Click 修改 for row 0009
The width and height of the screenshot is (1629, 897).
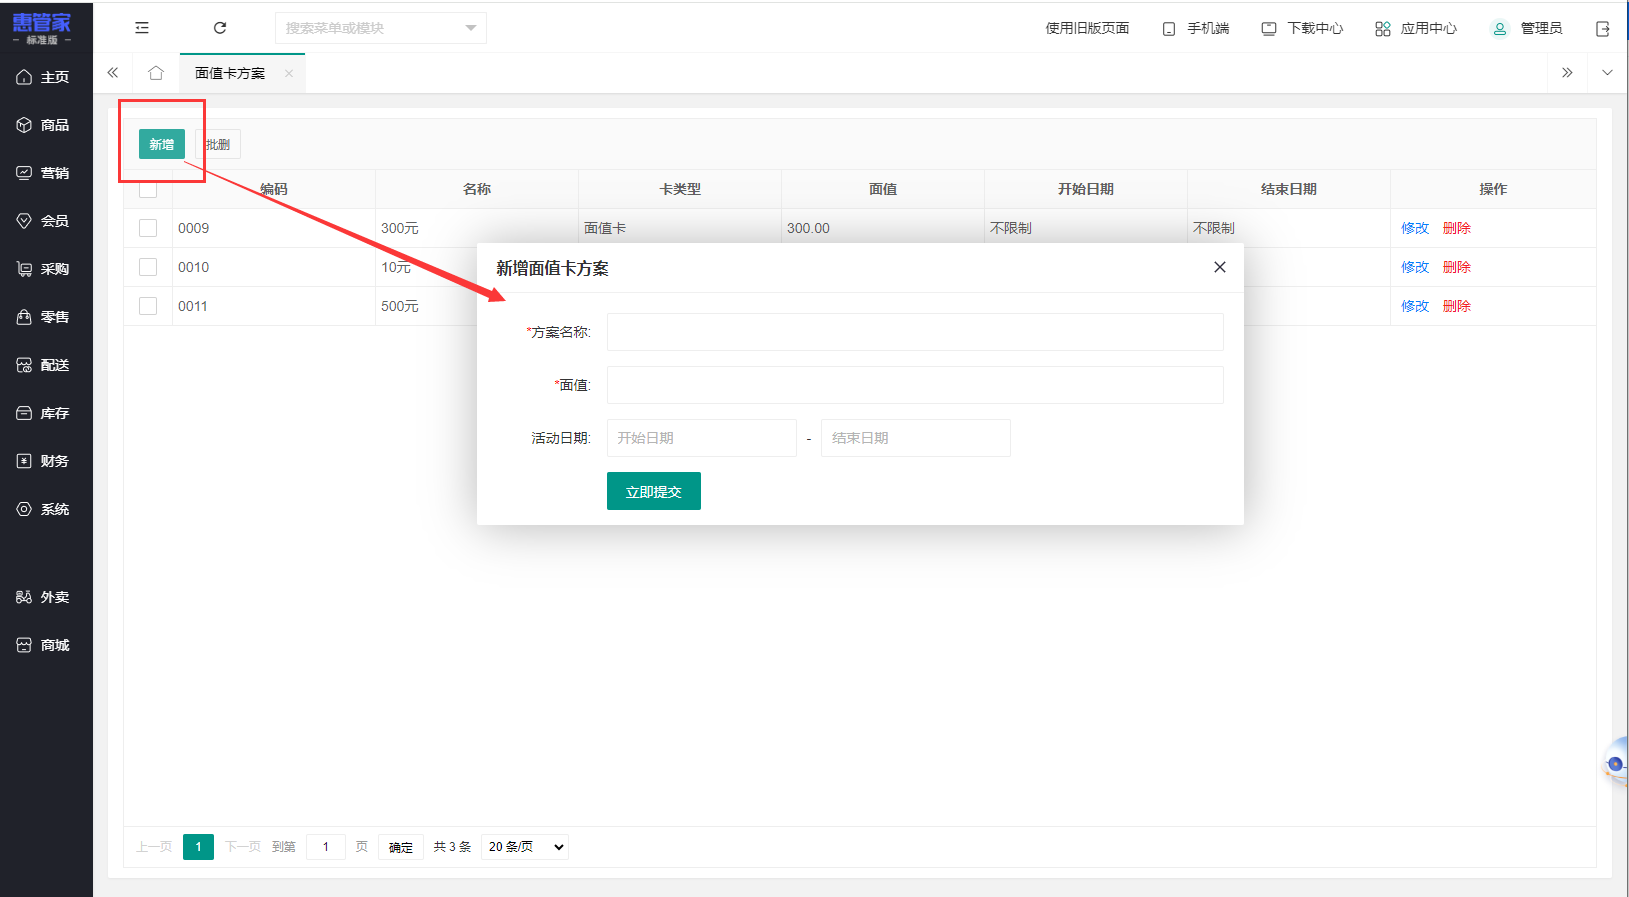point(1415,228)
